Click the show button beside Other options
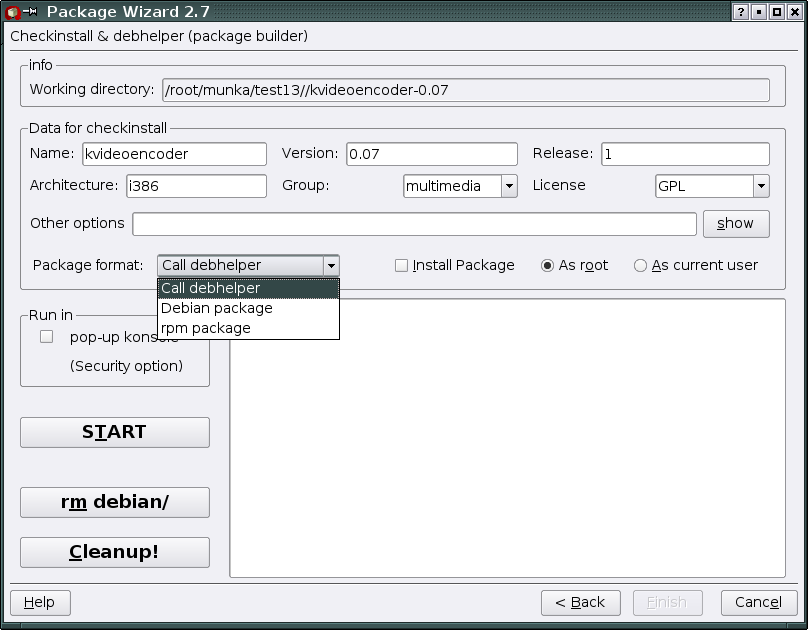 point(736,224)
